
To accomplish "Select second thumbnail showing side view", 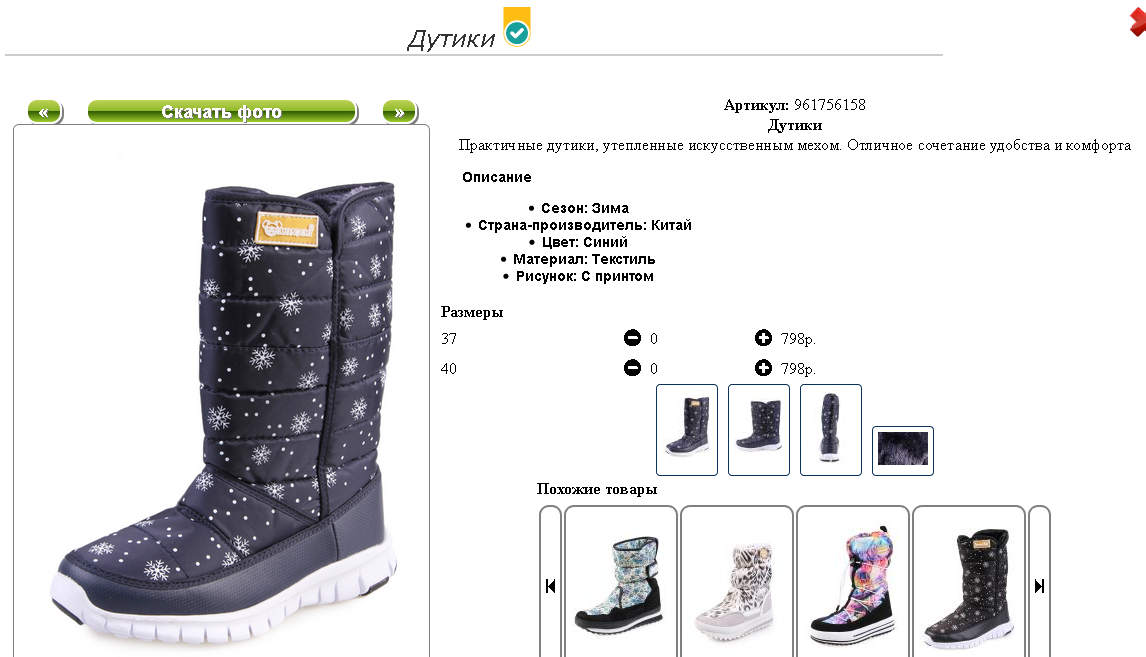I will (759, 430).
